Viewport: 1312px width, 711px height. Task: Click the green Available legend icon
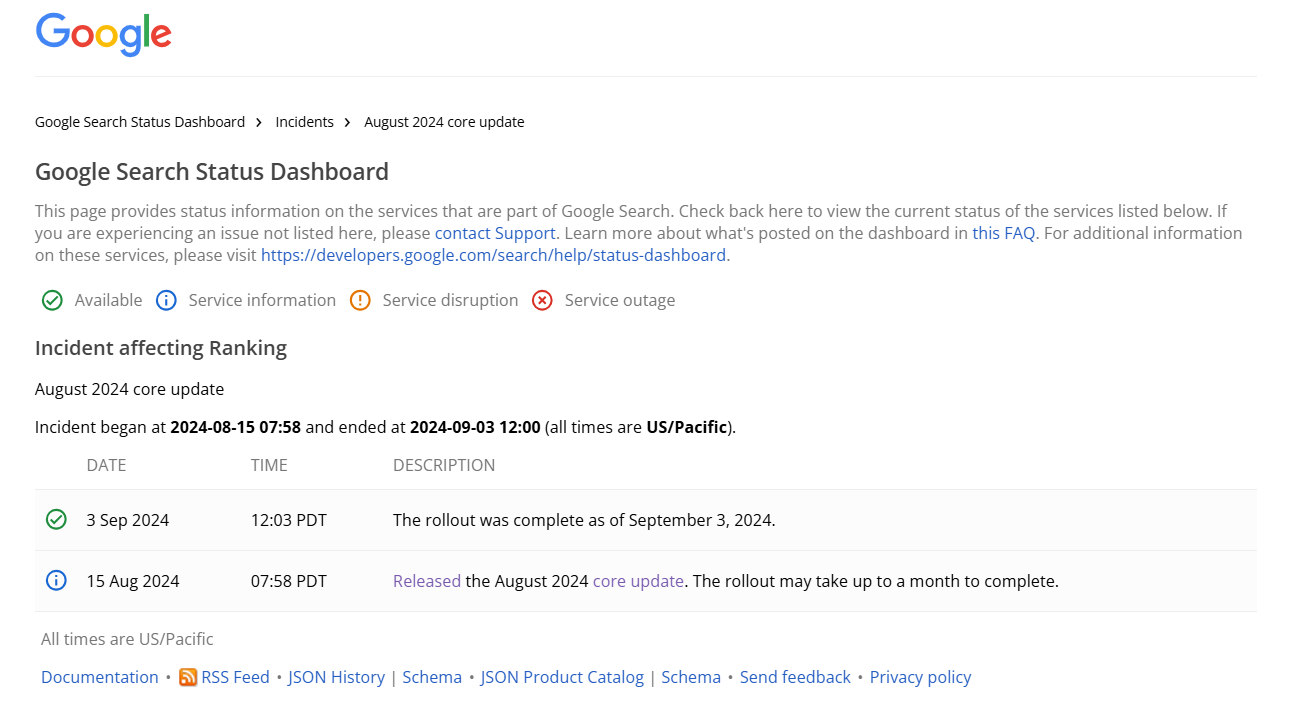52,300
